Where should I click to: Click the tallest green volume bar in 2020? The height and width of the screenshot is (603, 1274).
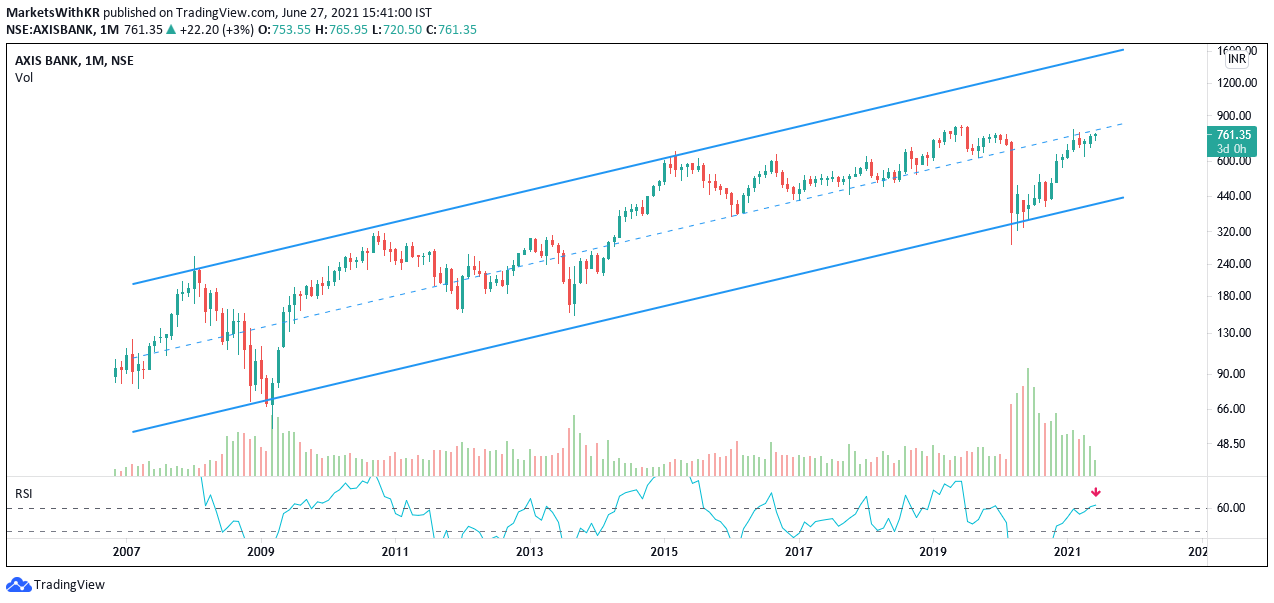pyautogui.click(x=1027, y=422)
